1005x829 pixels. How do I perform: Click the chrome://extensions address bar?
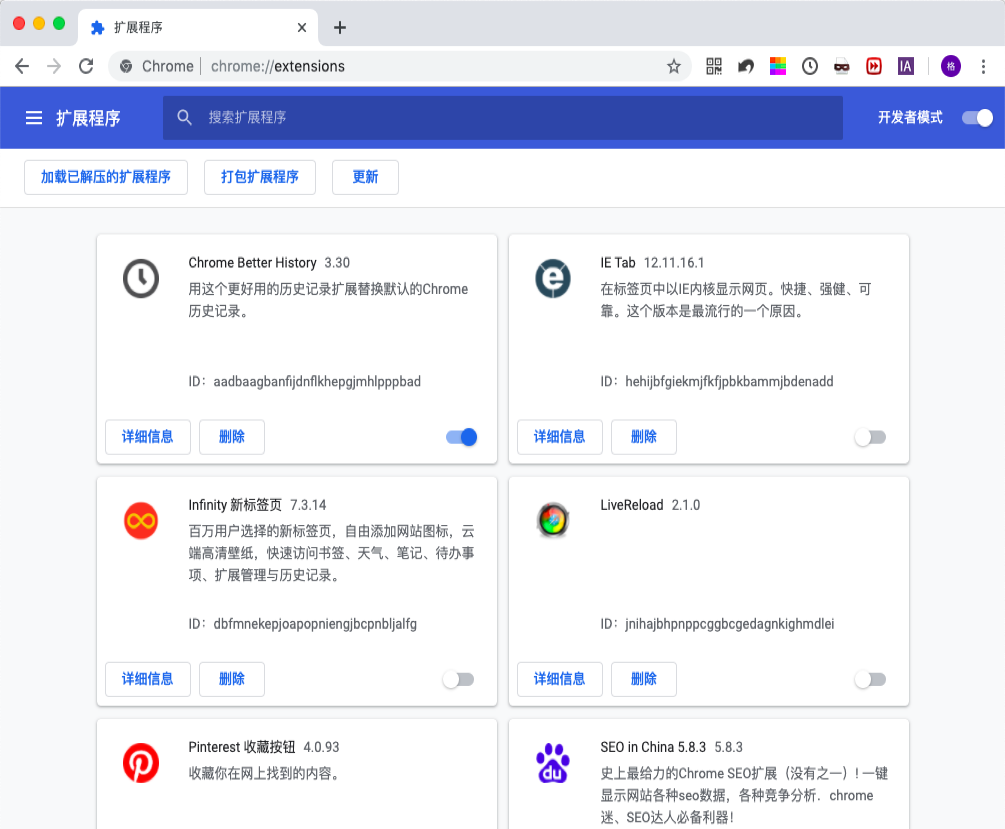click(x=400, y=66)
